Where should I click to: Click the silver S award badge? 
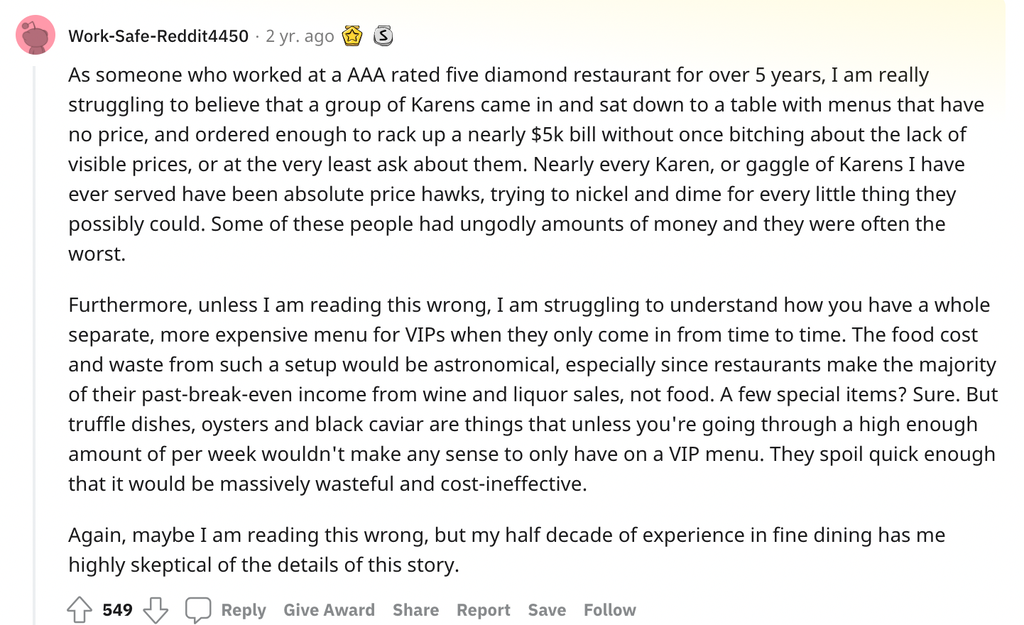click(383, 35)
